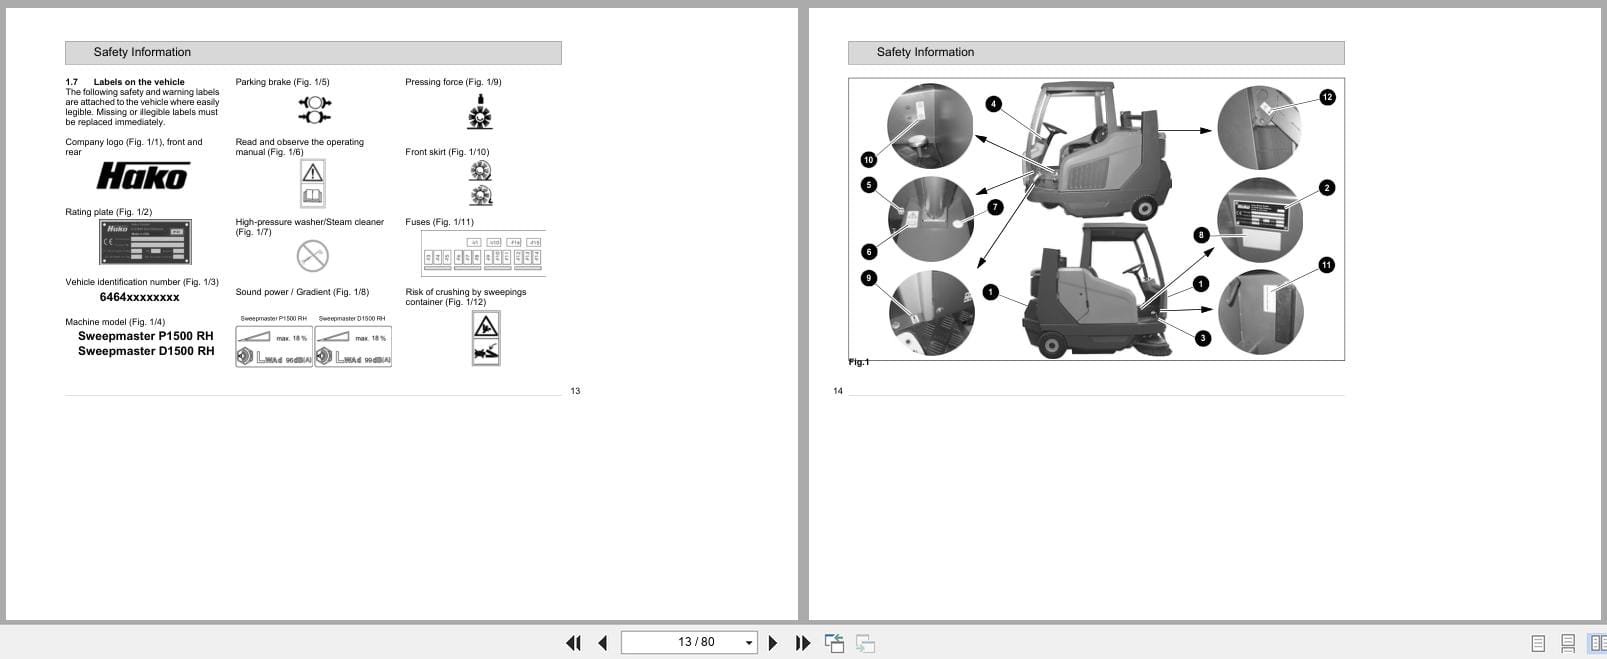Click callout number 2 in the figure

click(1327, 187)
